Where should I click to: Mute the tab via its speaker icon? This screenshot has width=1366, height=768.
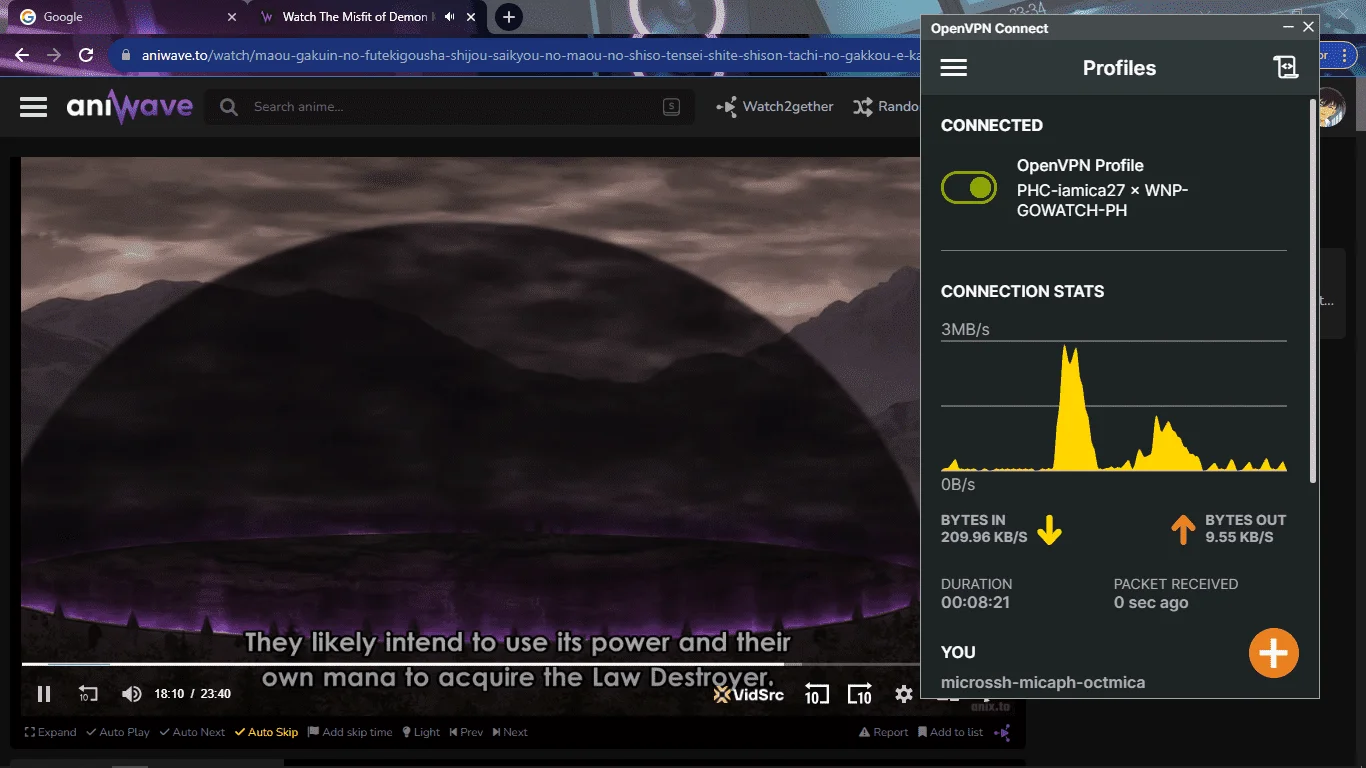coord(450,17)
